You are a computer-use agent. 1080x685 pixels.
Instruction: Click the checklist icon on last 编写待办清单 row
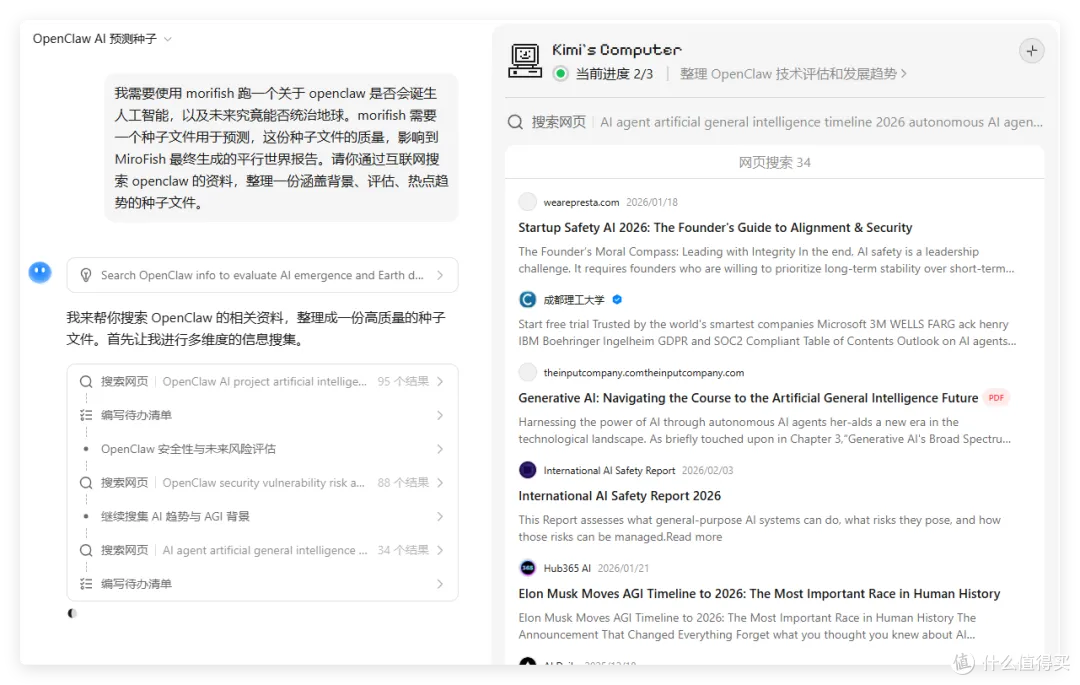pos(86,584)
